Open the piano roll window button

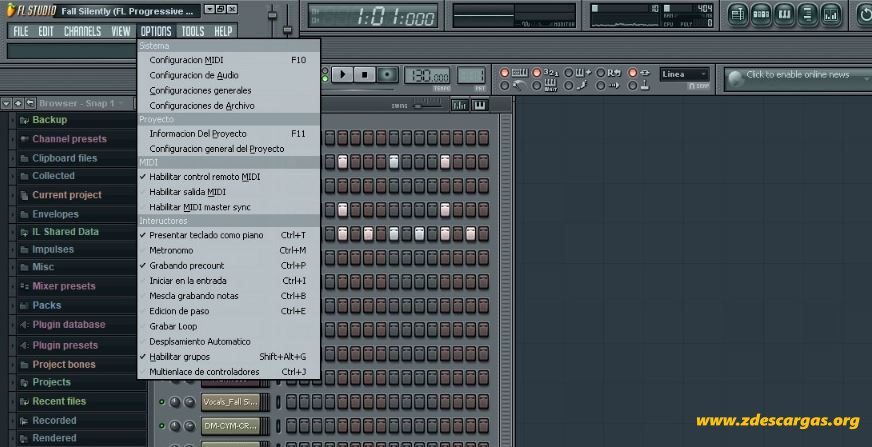[784, 14]
